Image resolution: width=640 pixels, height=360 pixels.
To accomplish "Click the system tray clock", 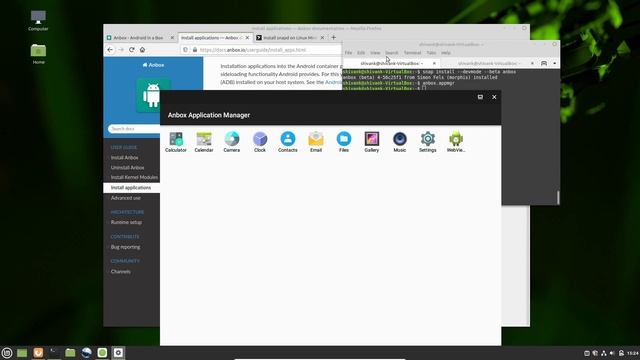I will tap(633, 353).
